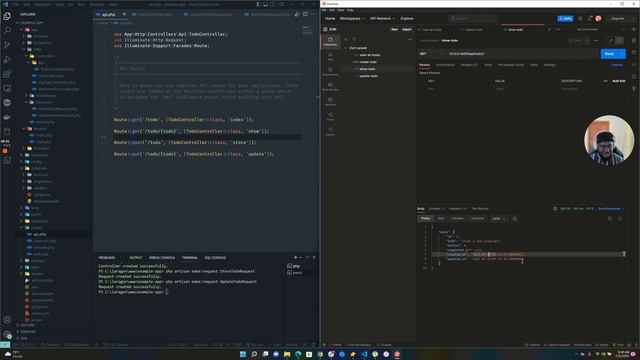Select api.php editor tab in VS Code
This screenshot has width=640, height=360.
(x=111, y=14)
